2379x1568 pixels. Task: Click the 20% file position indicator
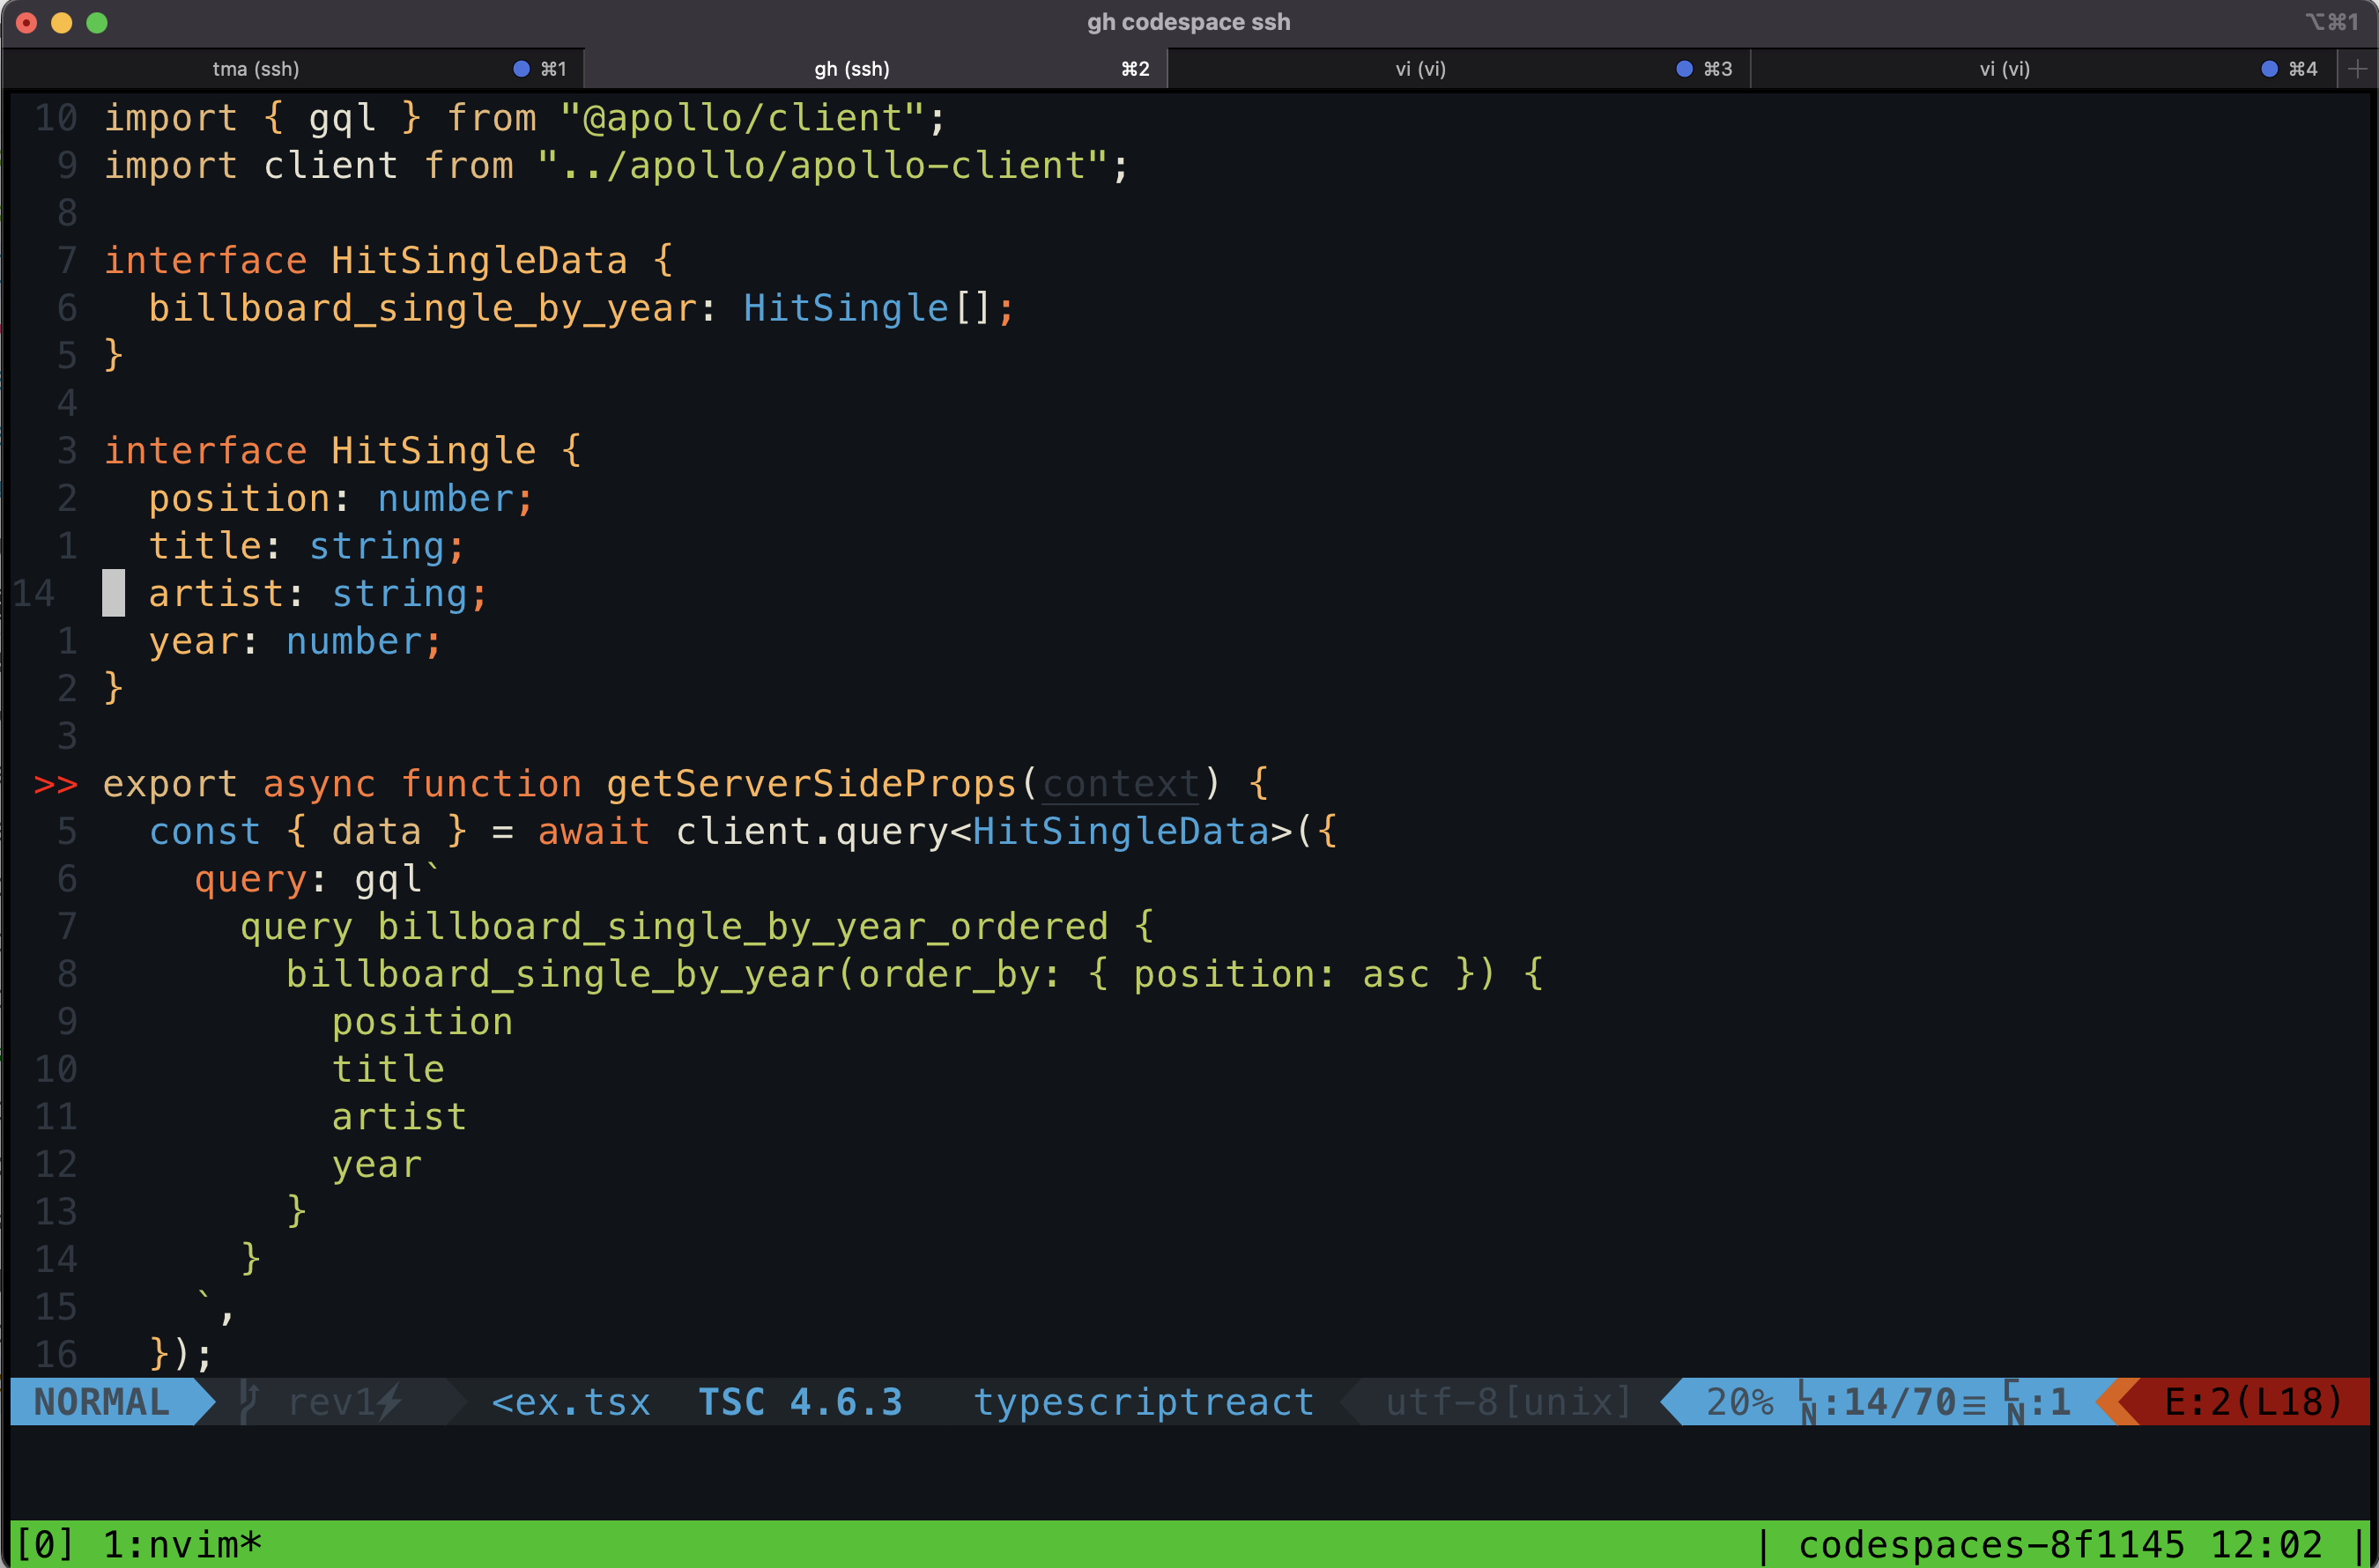pyautogui.click(x=1739, y=1401)
